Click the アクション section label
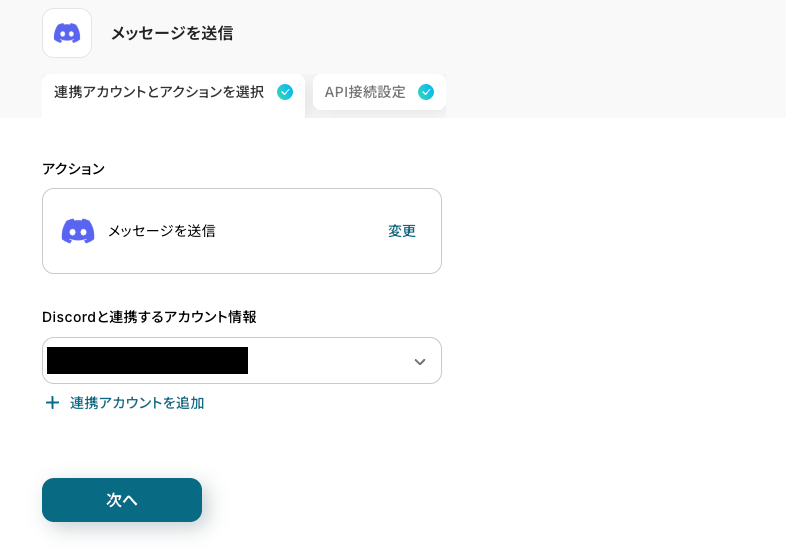Image resolution: width=786 pixels, height=556 pixels. 73,169
